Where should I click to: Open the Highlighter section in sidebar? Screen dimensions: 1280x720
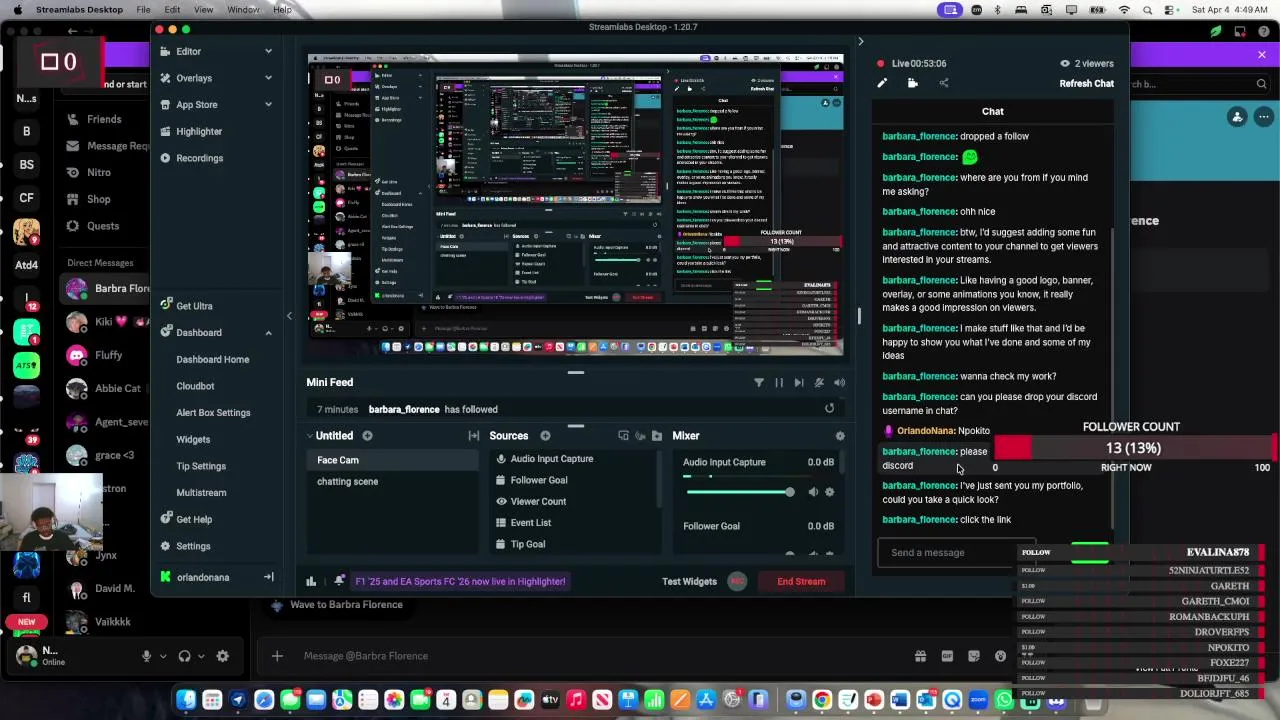[198, 131]
